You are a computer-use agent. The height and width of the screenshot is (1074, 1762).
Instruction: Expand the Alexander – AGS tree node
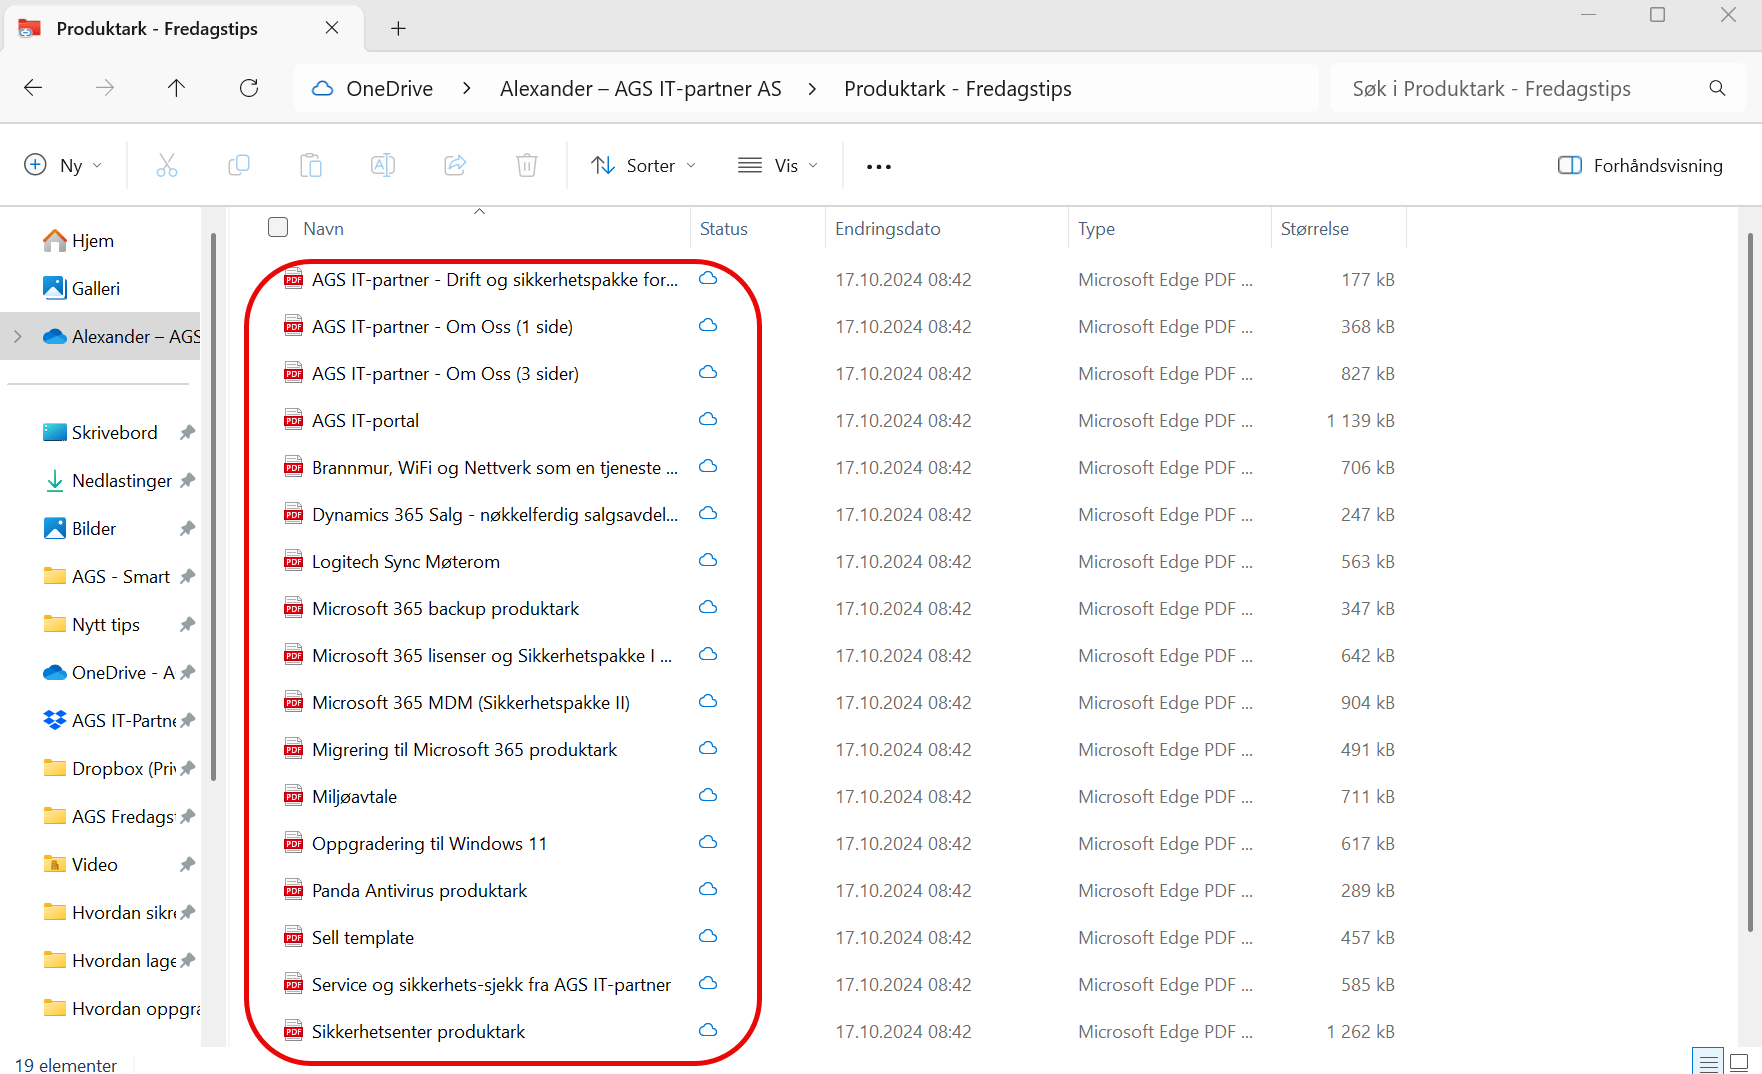pyautogui.click(x=17, y=336)
